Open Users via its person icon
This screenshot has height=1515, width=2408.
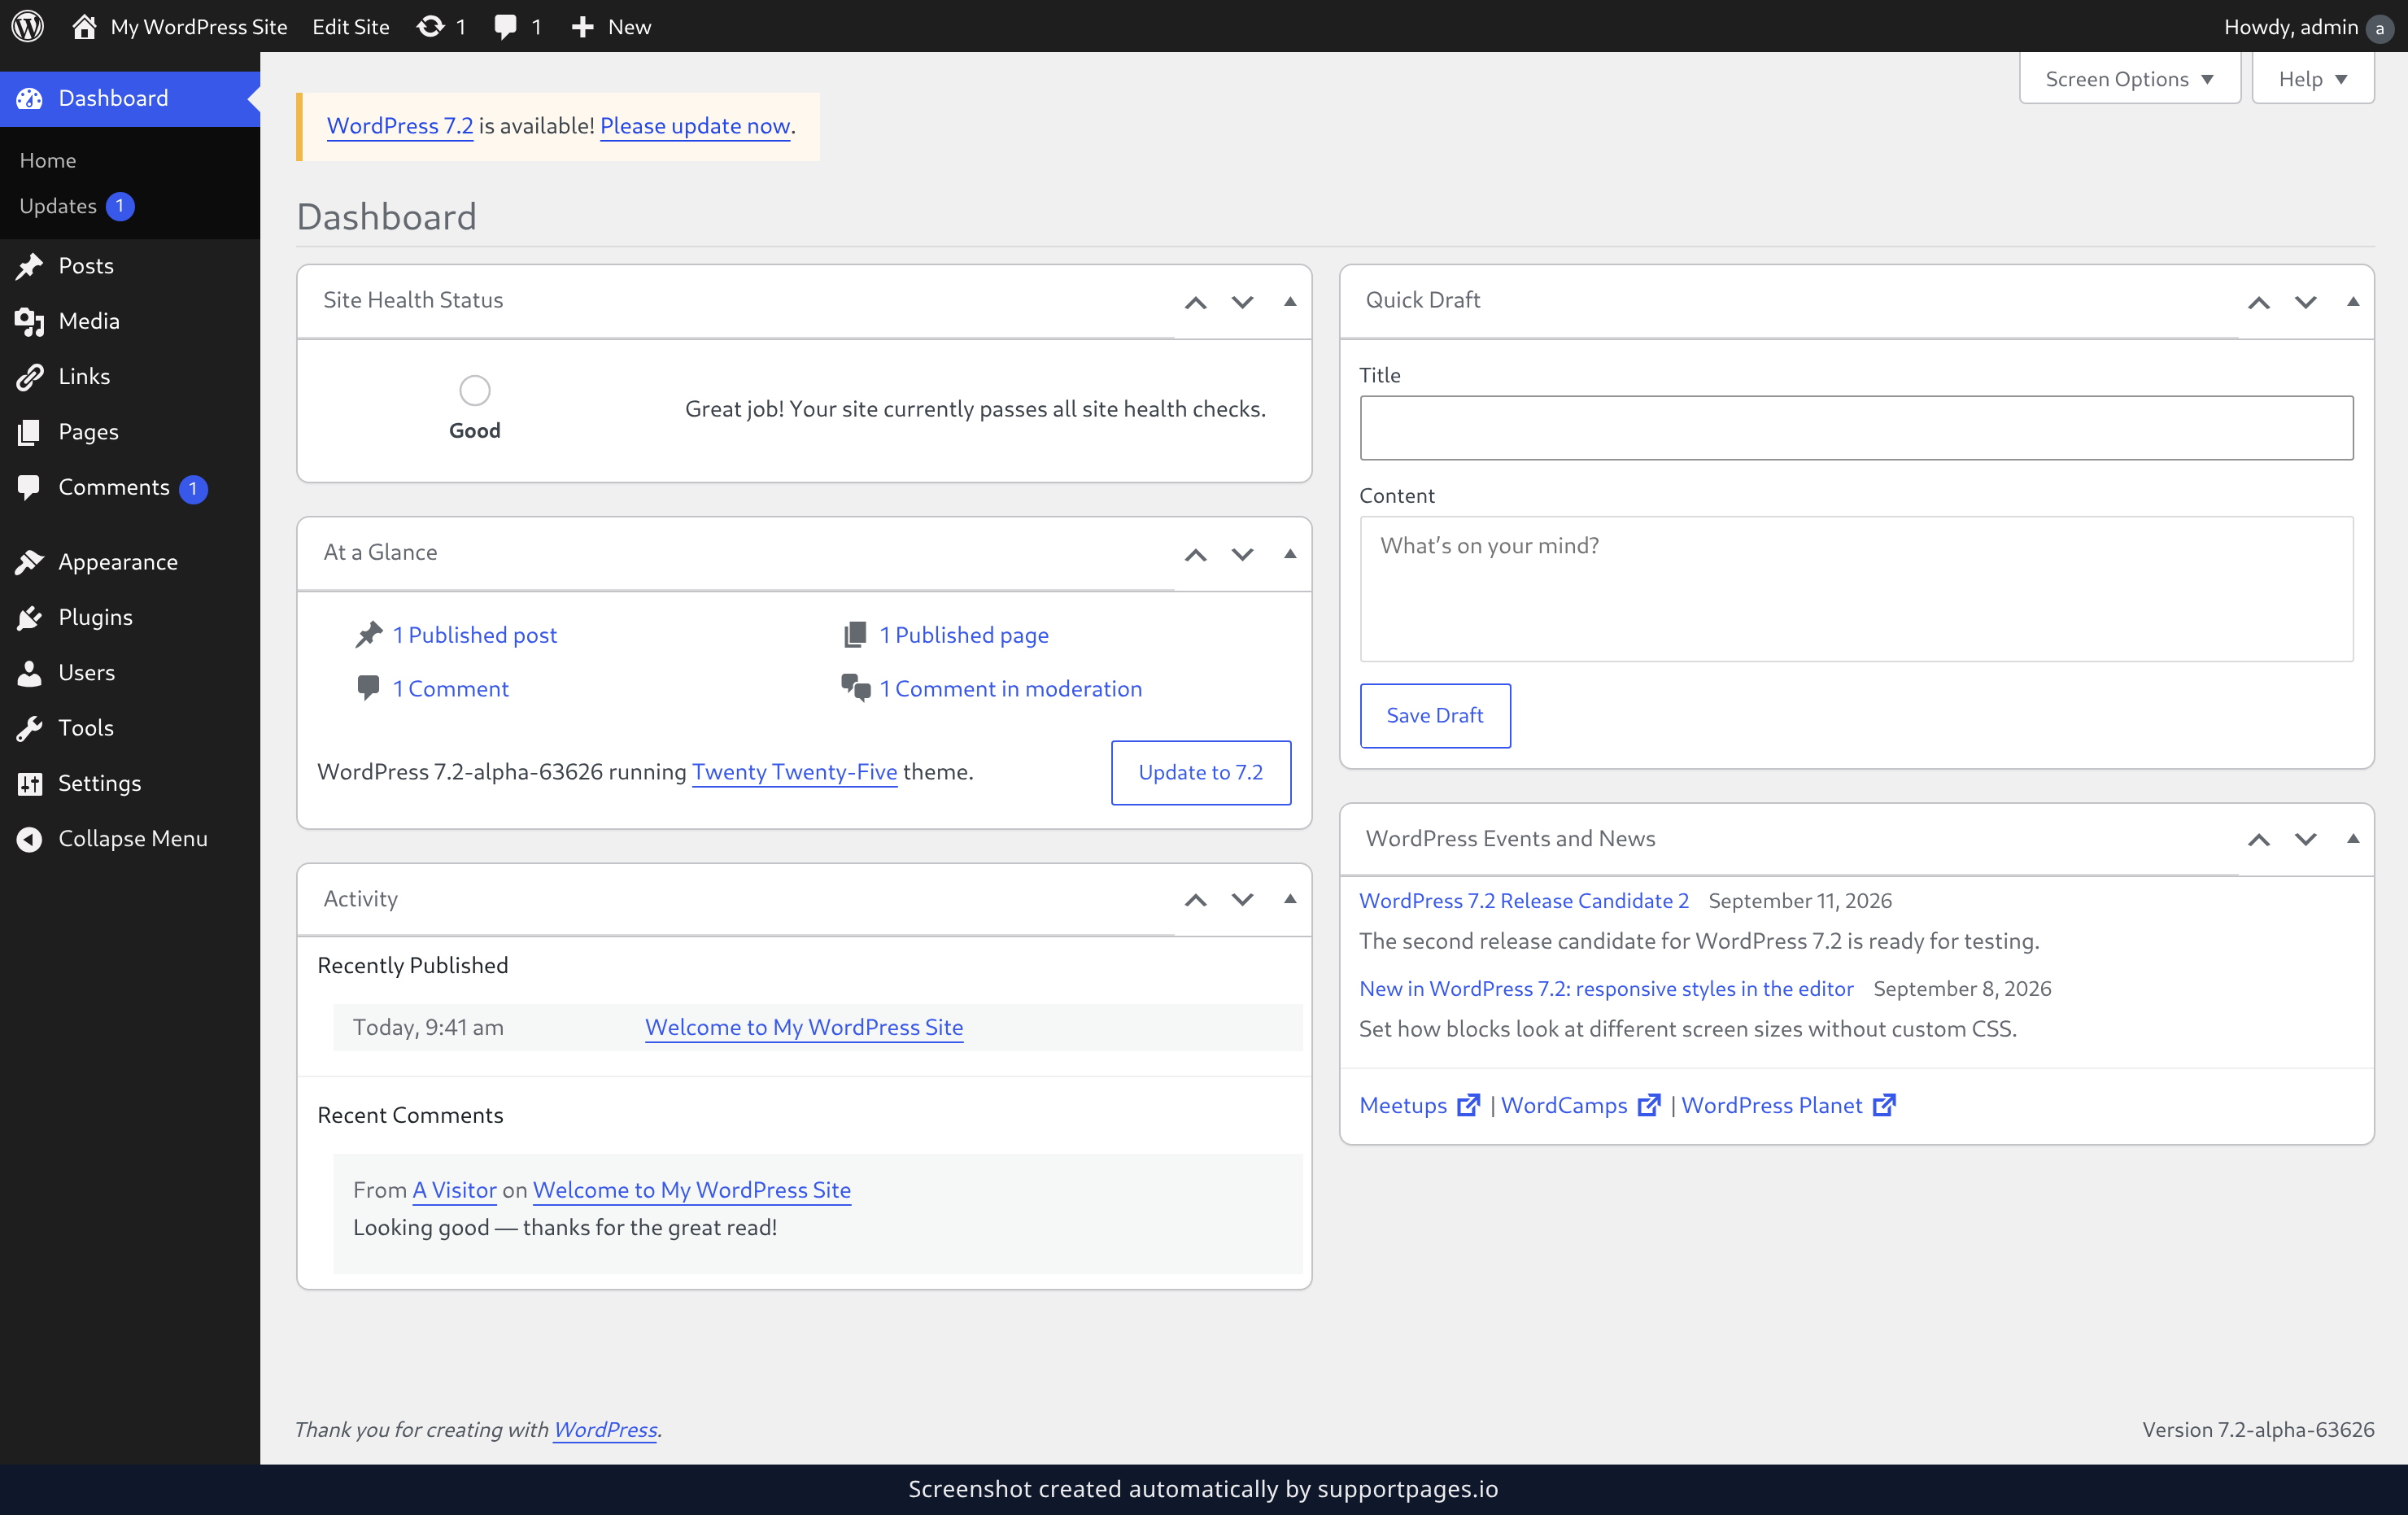click(30, 673)
